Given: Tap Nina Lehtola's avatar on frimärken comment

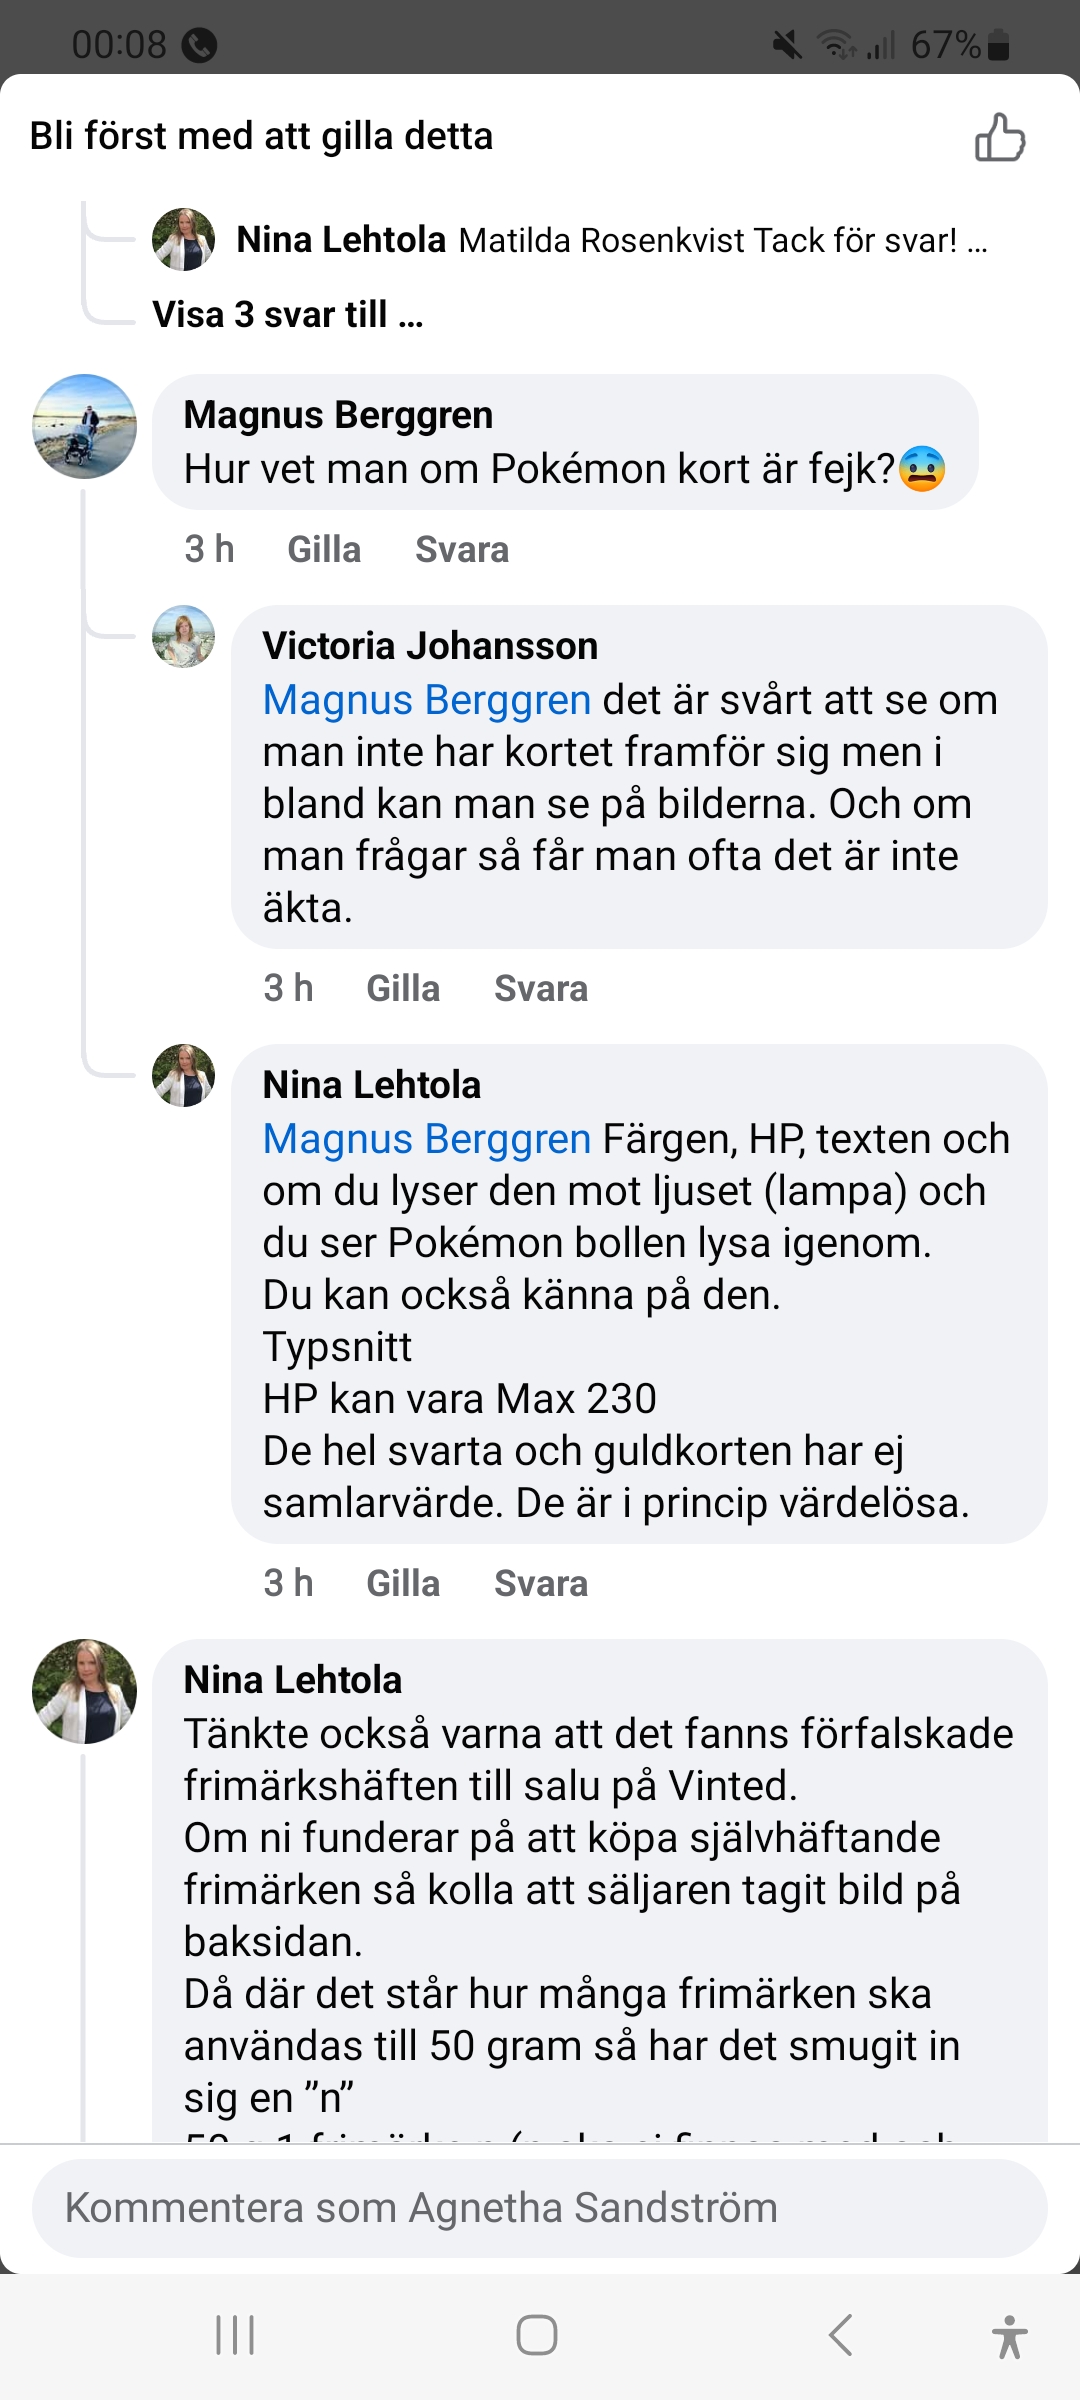Looking at the screenshot, I should pos(84,1691).
